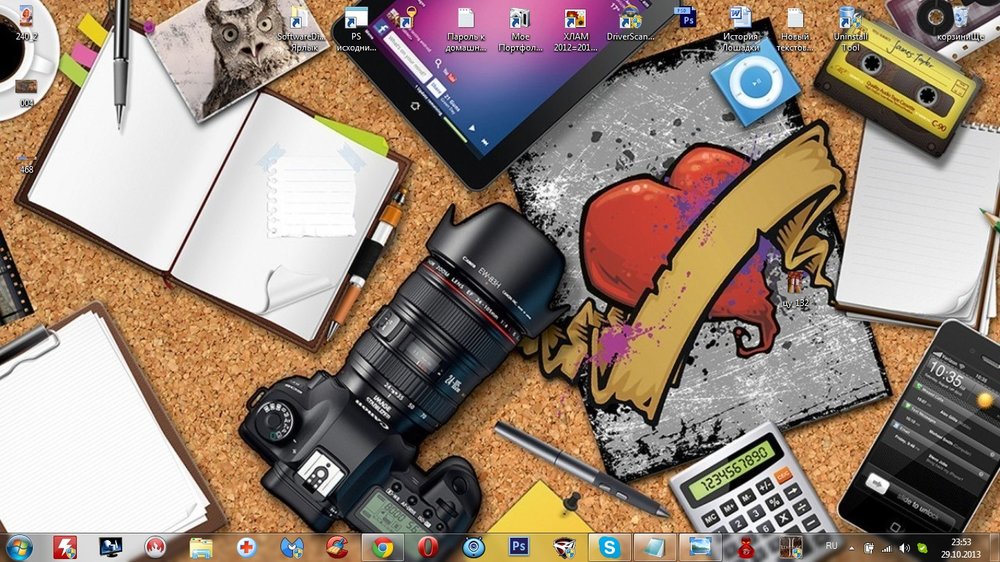Viewport: 1000px width, 562px height.
Task: Select the 'История Лошадки' Word document
Action: point(740,18)
